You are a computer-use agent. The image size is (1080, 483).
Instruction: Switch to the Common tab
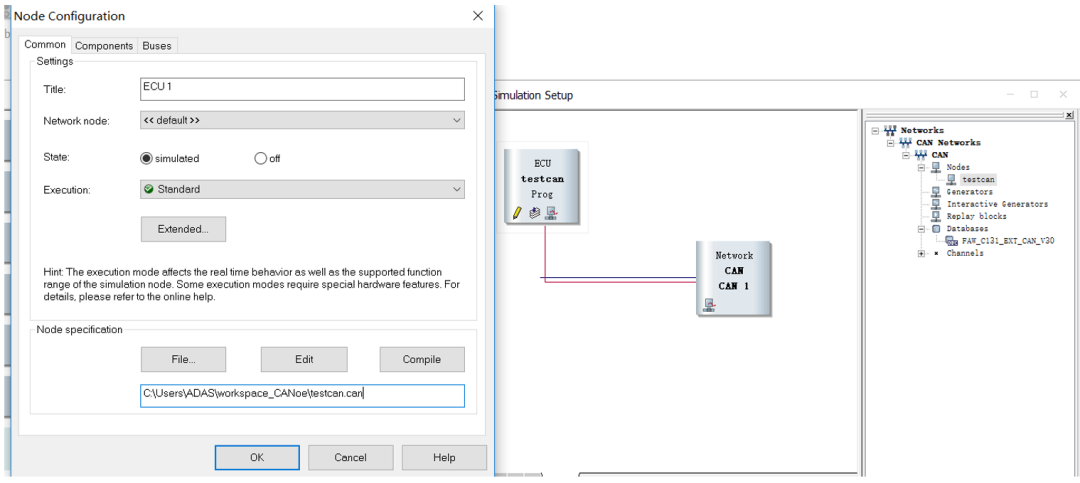(45, 44)
